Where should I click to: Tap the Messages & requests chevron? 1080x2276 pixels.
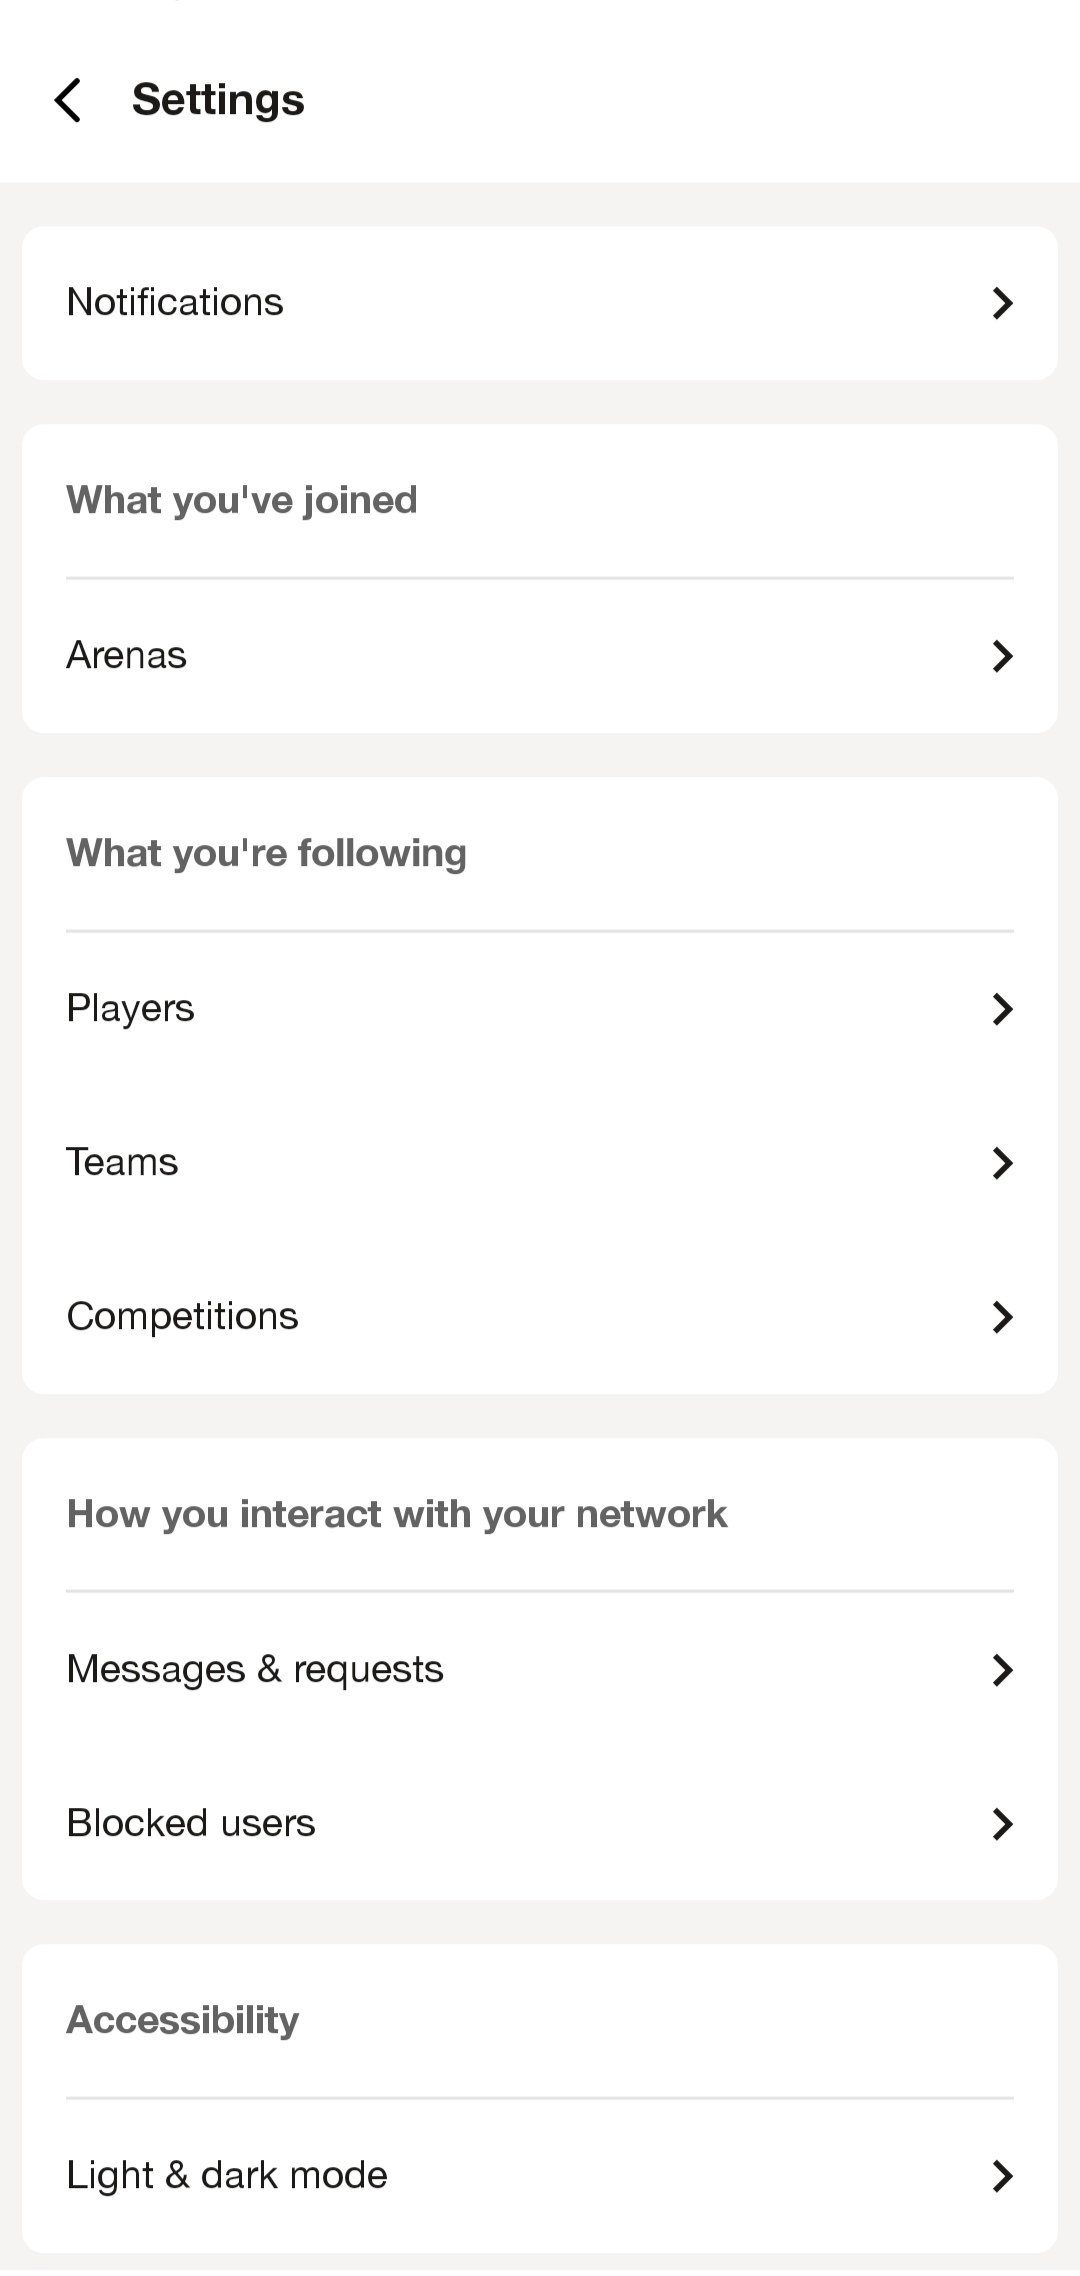[1001, 1670]
